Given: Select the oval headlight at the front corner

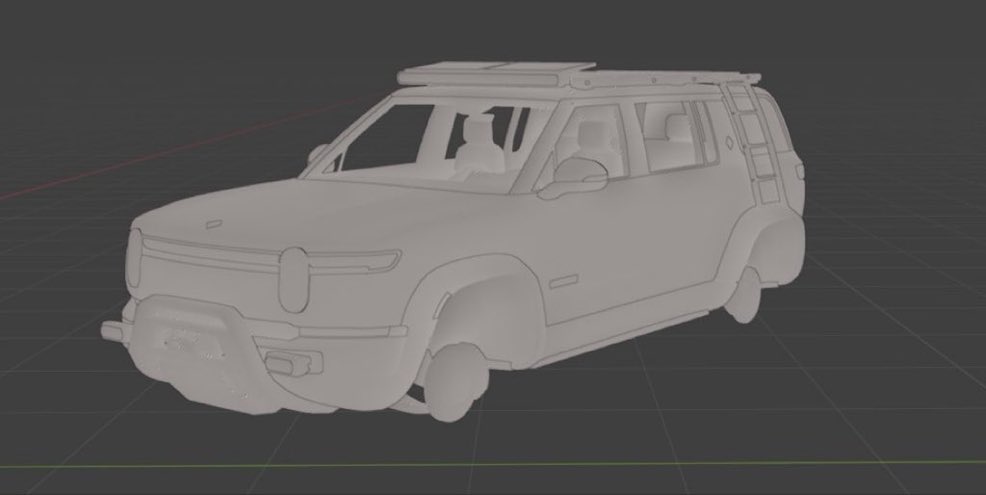Looking at the screenshot, I should point(294,280).
